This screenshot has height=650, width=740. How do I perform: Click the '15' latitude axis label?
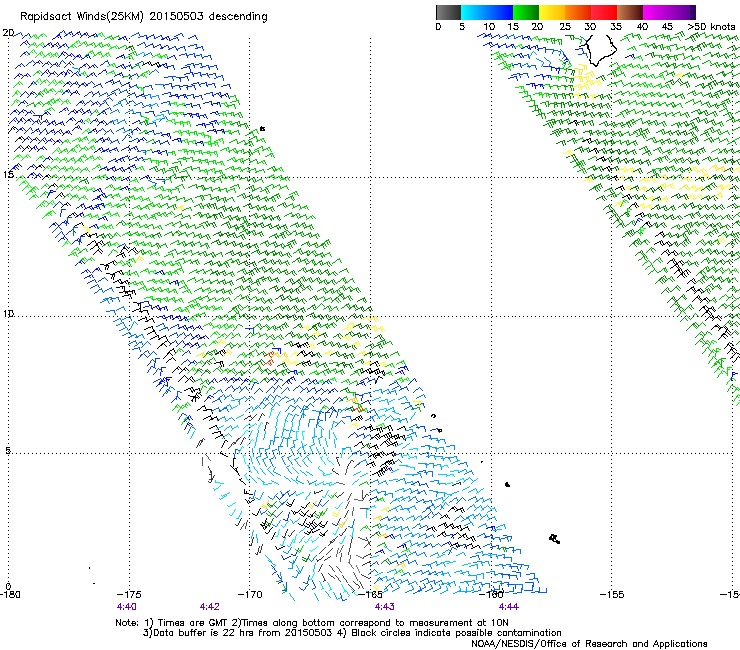click(x=8, y=175)
